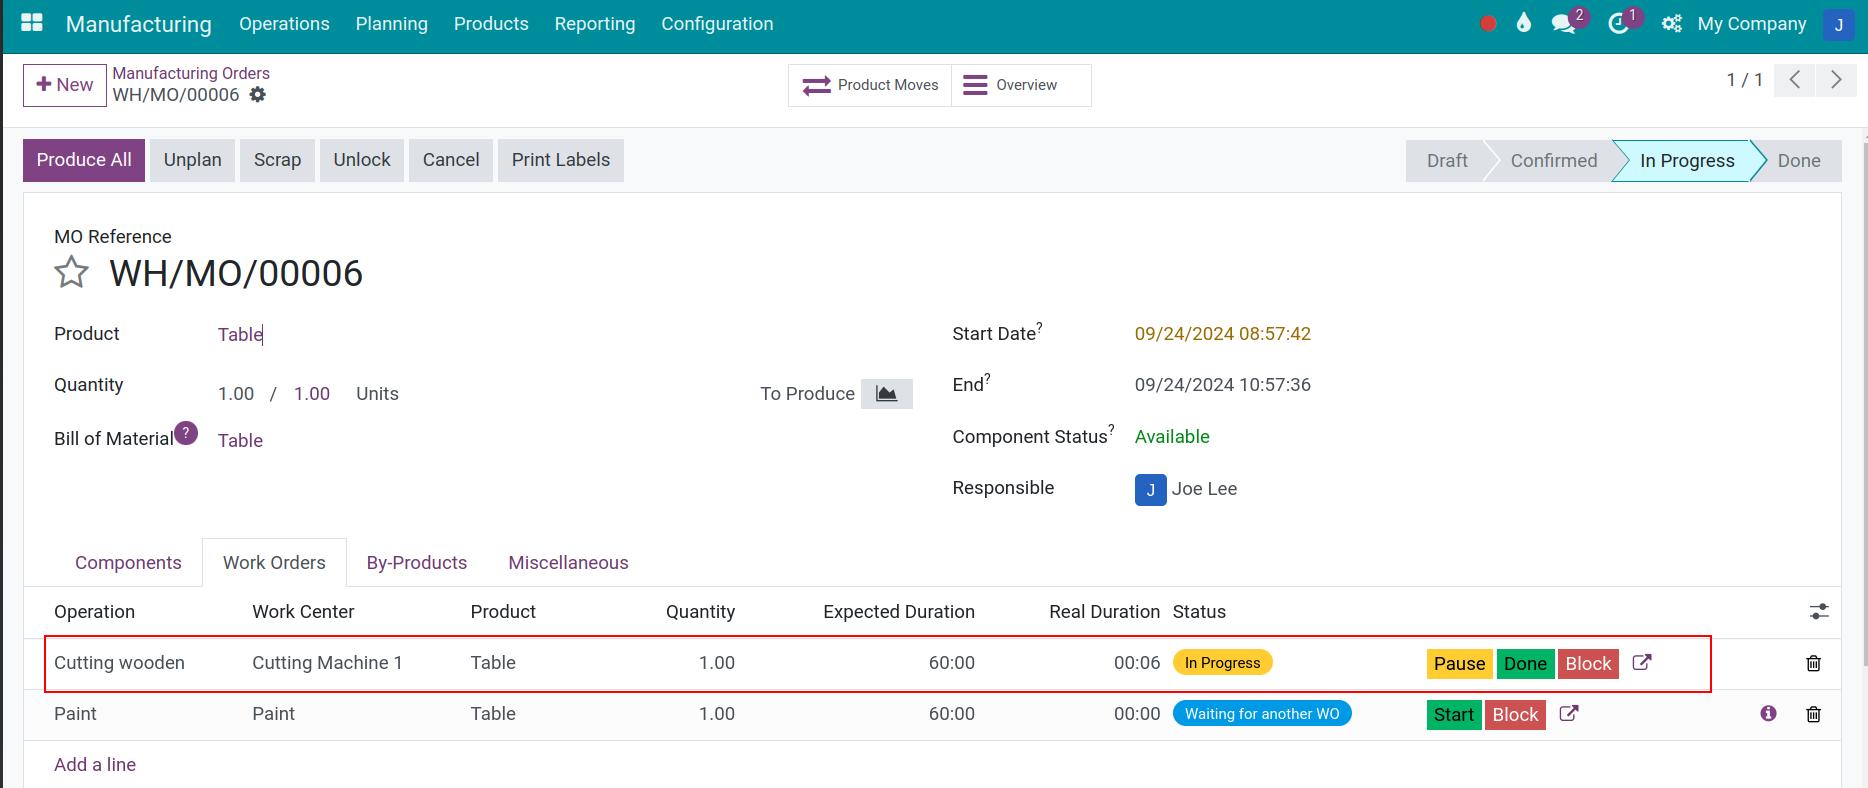Image resolution: width=1868 pixels, height=788 pixels.
Task: Click Joe Lee avatar icon
Action: (1150, 489)
